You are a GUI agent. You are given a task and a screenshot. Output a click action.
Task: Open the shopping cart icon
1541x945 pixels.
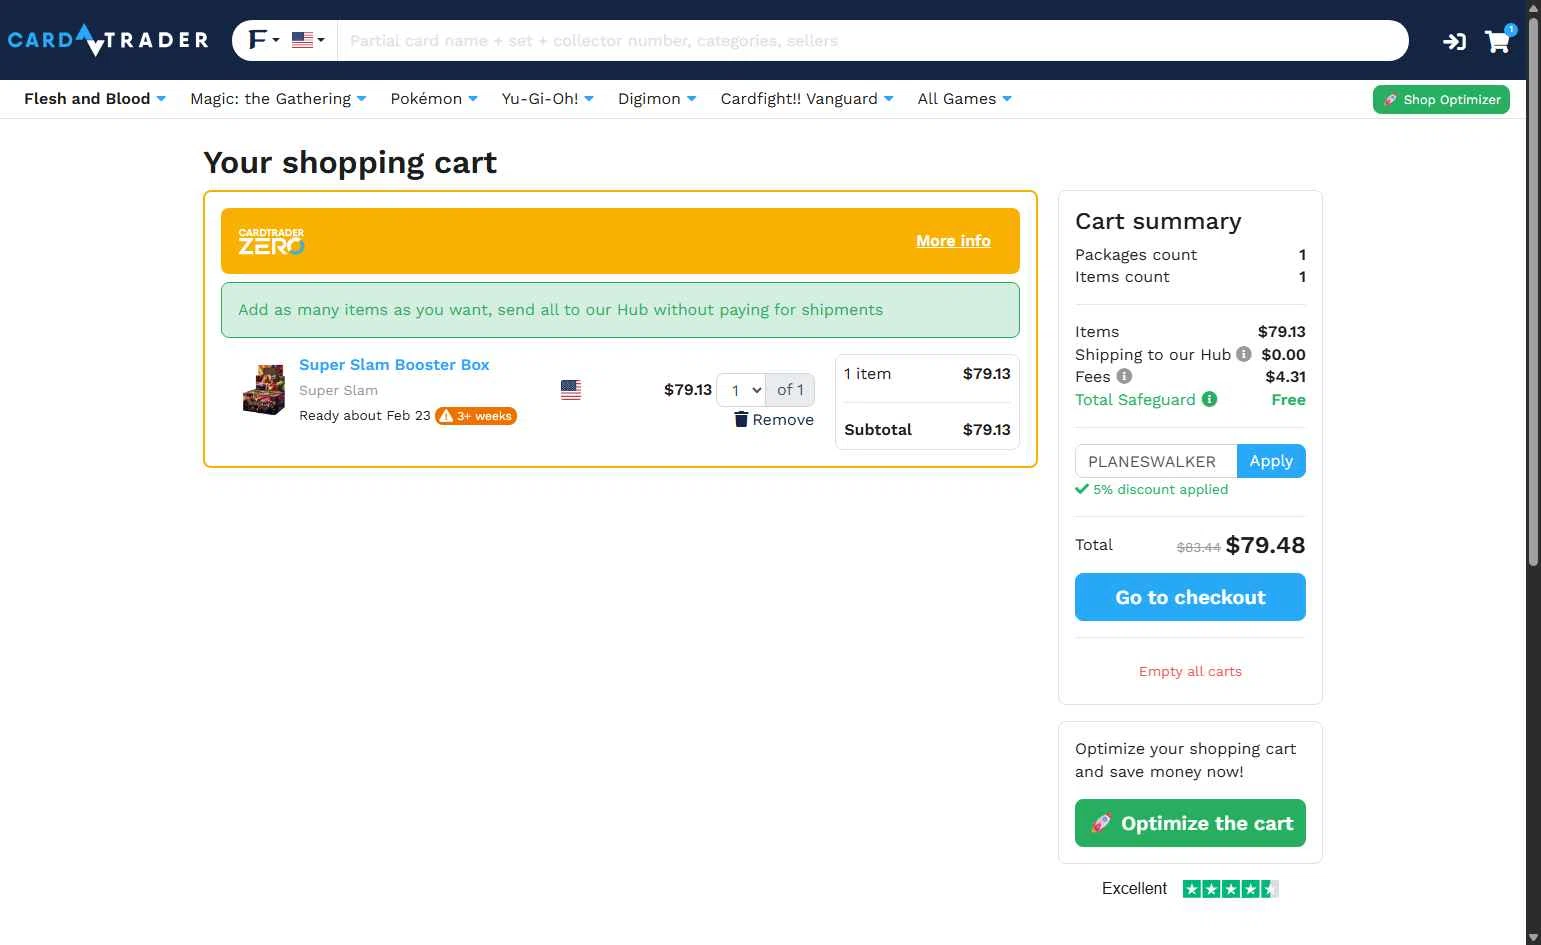pyautogui.click(x=1498, y=40)
